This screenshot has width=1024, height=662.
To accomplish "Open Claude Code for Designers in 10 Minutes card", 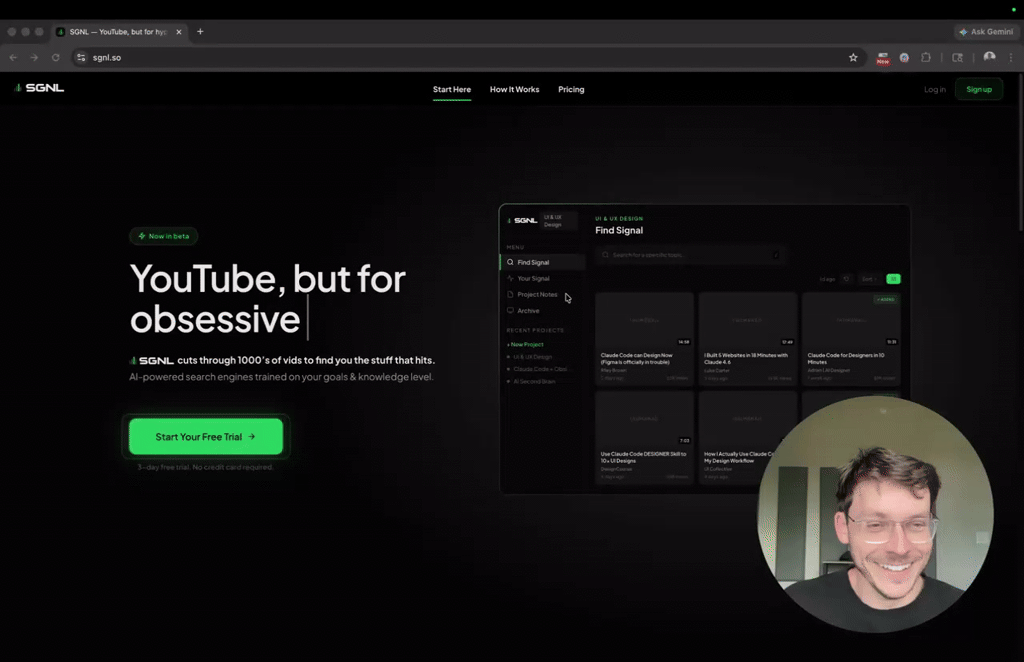I will pos(851,339).
